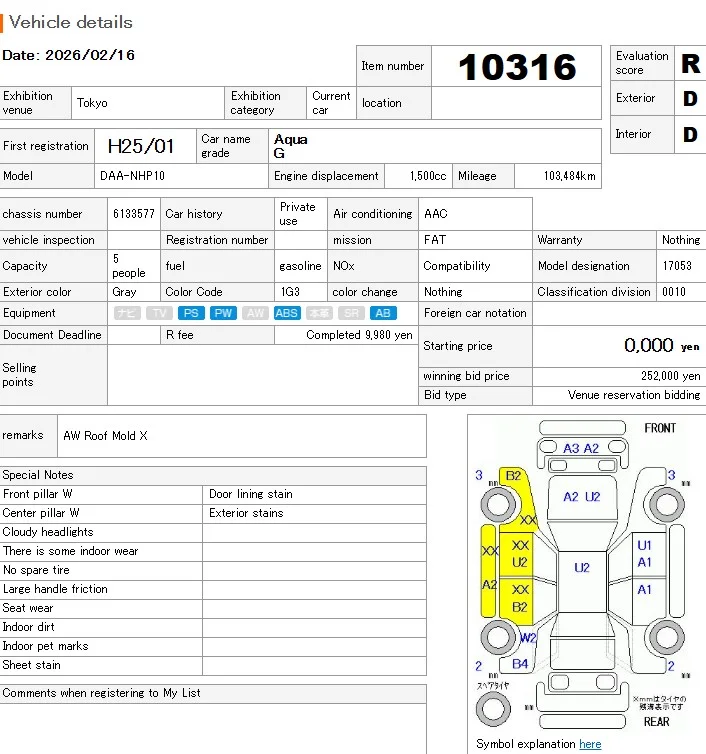The height and width of the screenshot is (754, 706).
Task: Click the damage diagram's front left wheel
Action: [498, 505]
